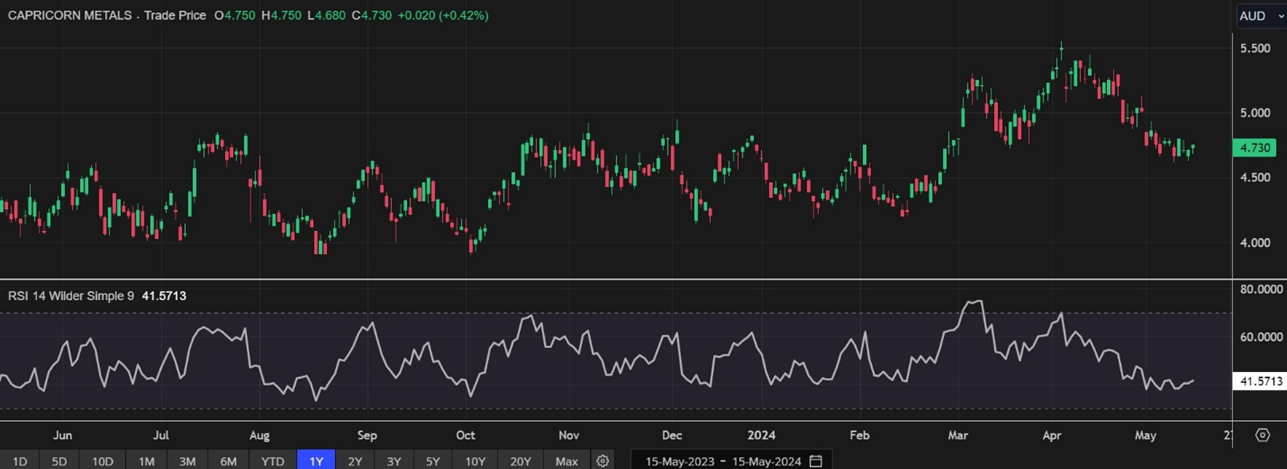The height and width of the screenshot is (469, 1287).
Task: Select the 1D time range
Action: tap(20, 461)
